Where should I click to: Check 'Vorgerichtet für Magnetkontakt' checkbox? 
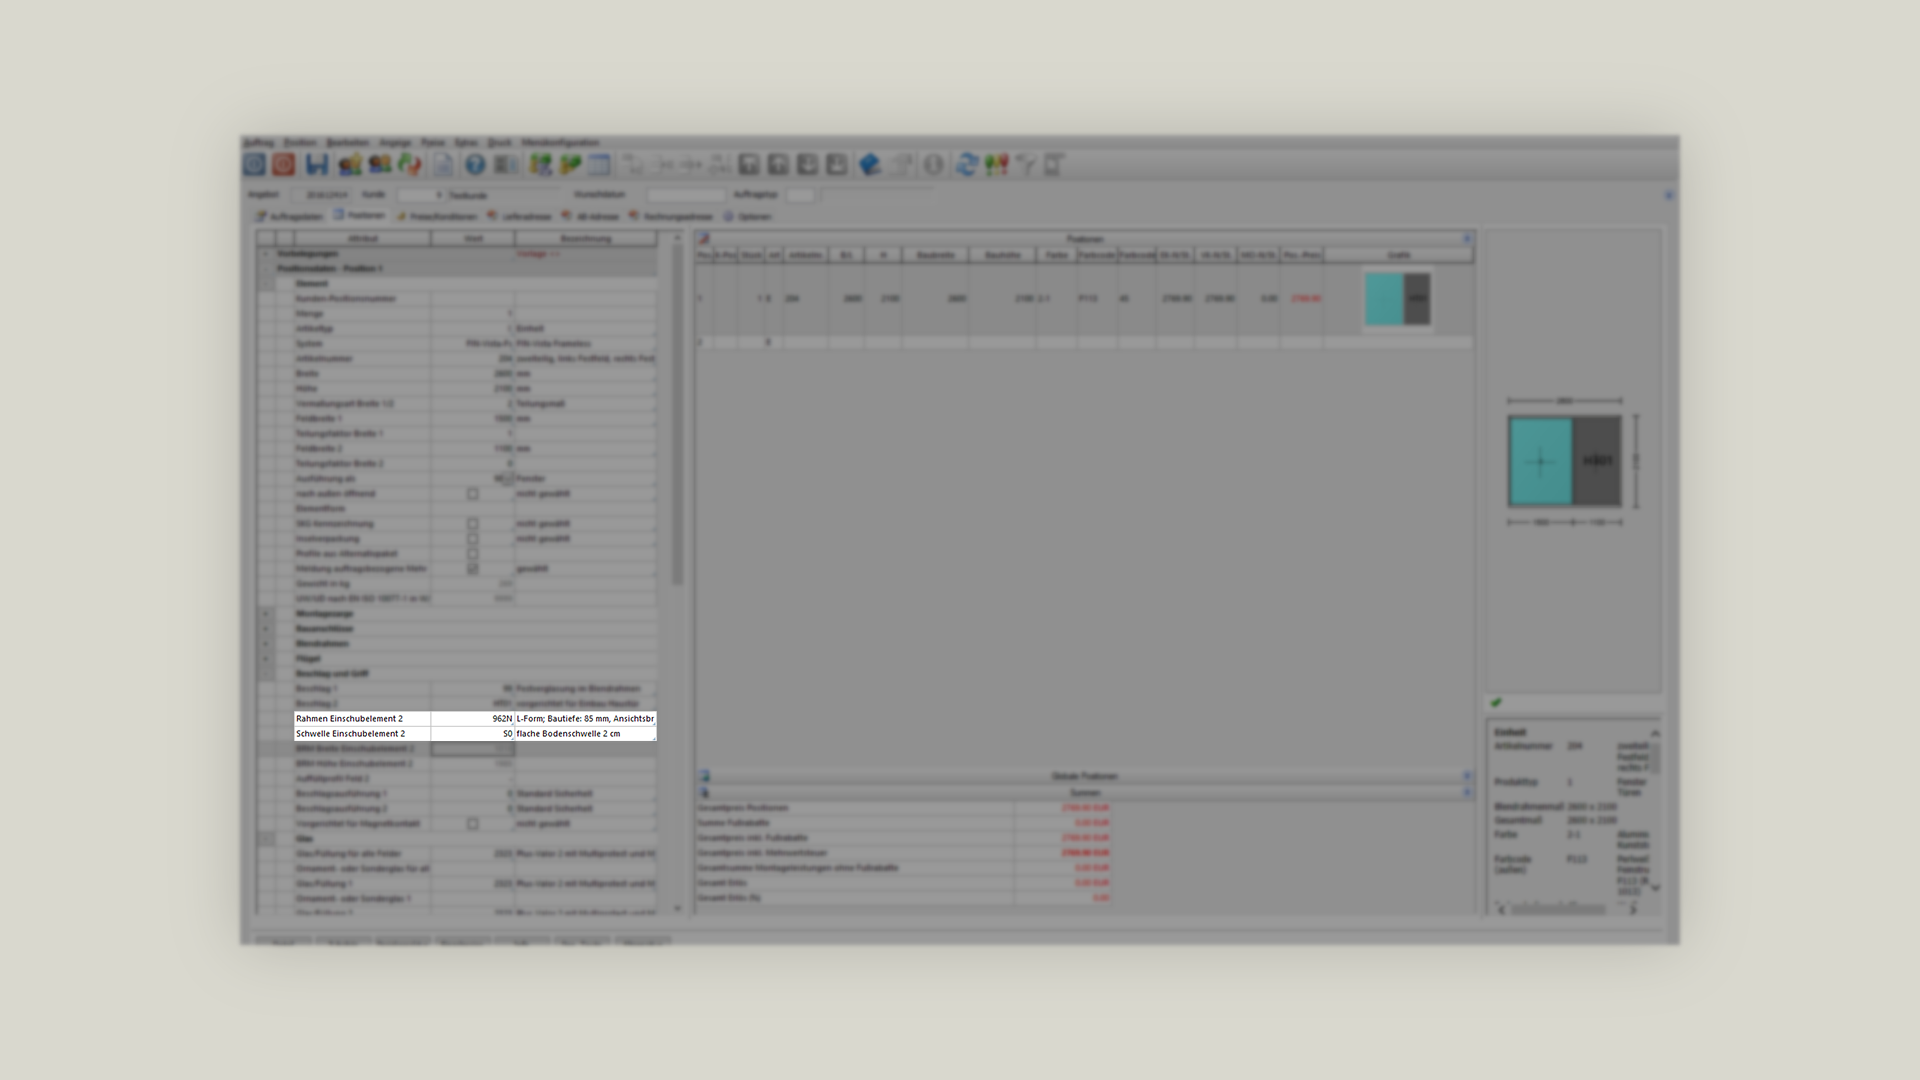pyautogui.click(x=473, y=824)
